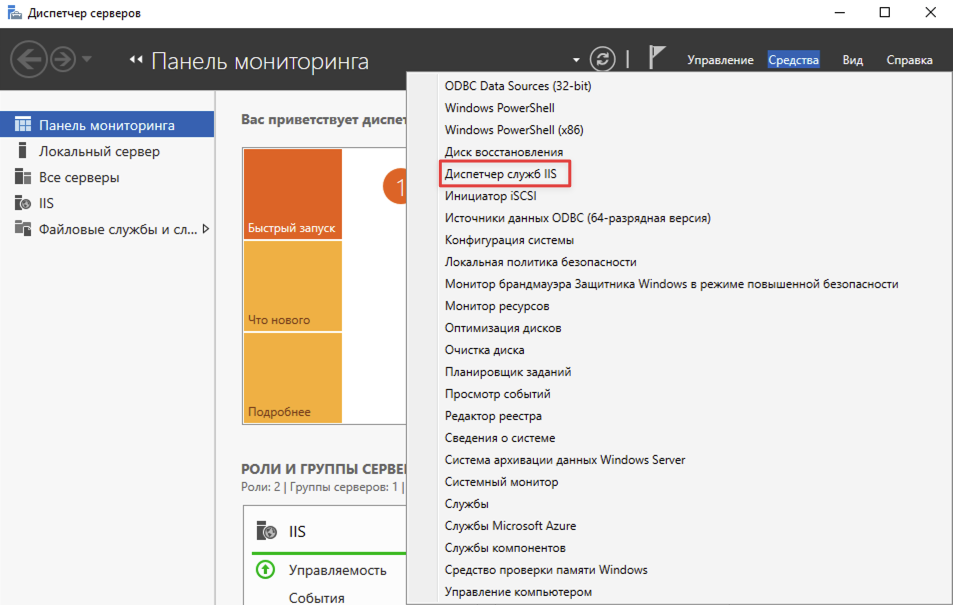Viewport: 953px width, 605px height.
Task: Launch Windows PowerShell from menu
Action: click(x=500, y=108)
